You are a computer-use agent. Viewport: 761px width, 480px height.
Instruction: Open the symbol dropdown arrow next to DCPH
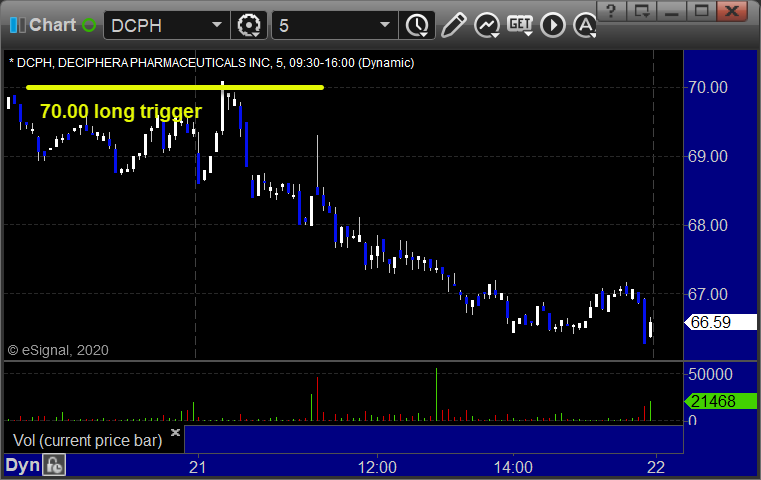217,25
